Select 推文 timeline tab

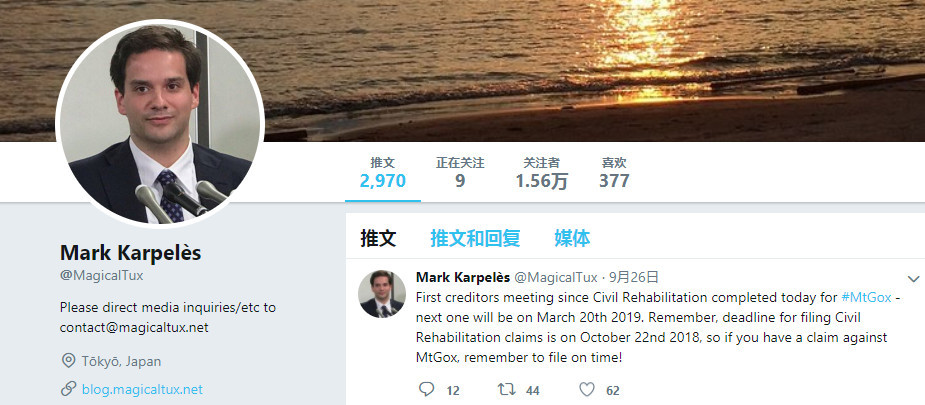(x=378, y=238)
